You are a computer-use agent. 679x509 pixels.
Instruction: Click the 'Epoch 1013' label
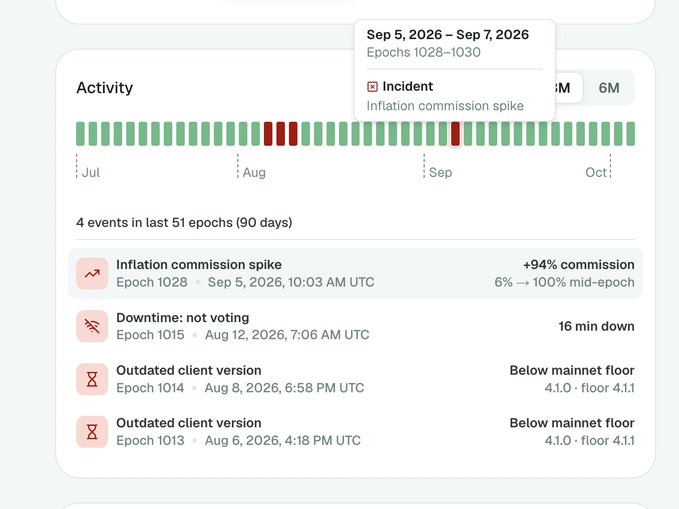click(x=150, y=441)
